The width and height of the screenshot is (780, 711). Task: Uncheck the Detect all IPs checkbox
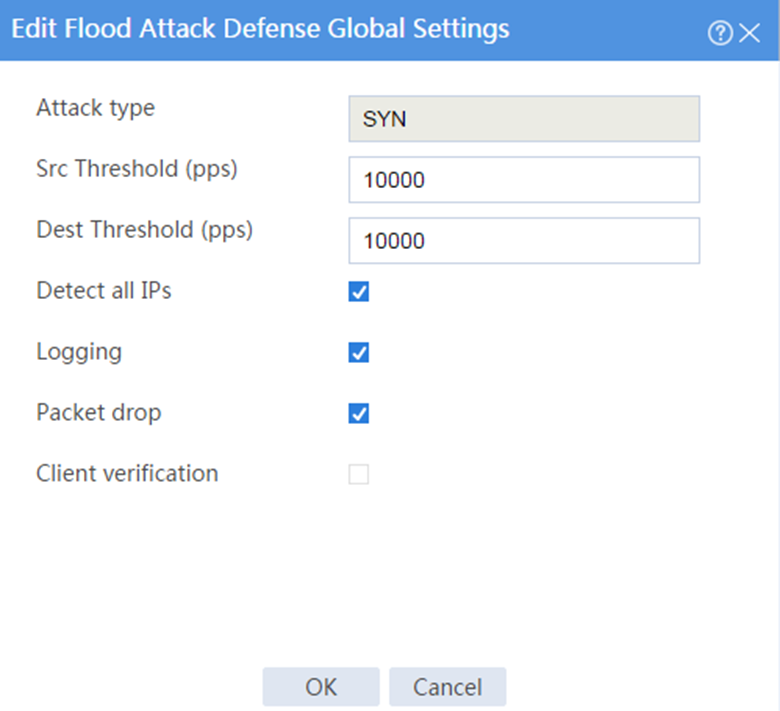[x=359, y=292]
